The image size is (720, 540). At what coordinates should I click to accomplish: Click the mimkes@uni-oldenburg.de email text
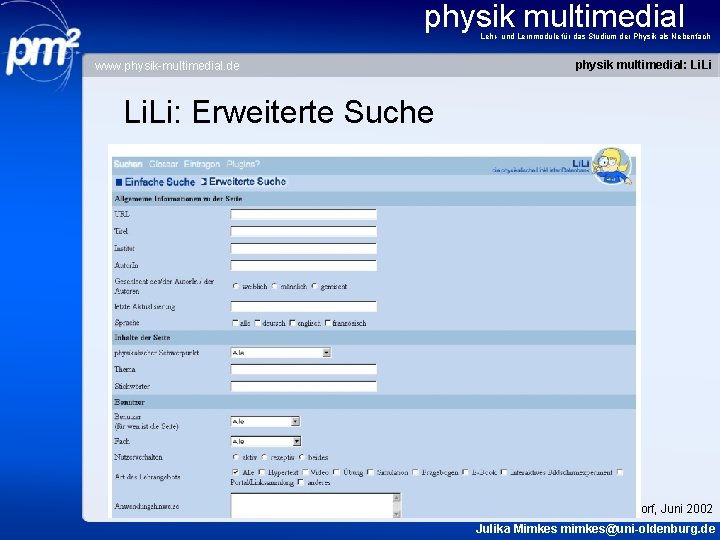click(637, 529)
